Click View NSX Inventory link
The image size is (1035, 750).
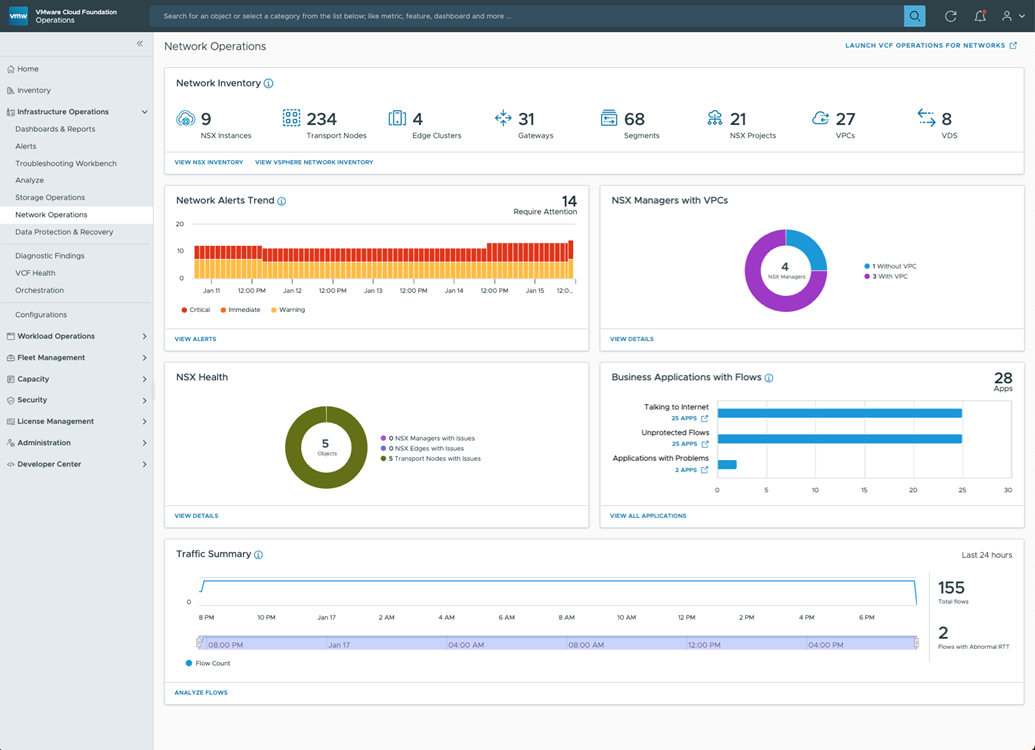point(209,162)
